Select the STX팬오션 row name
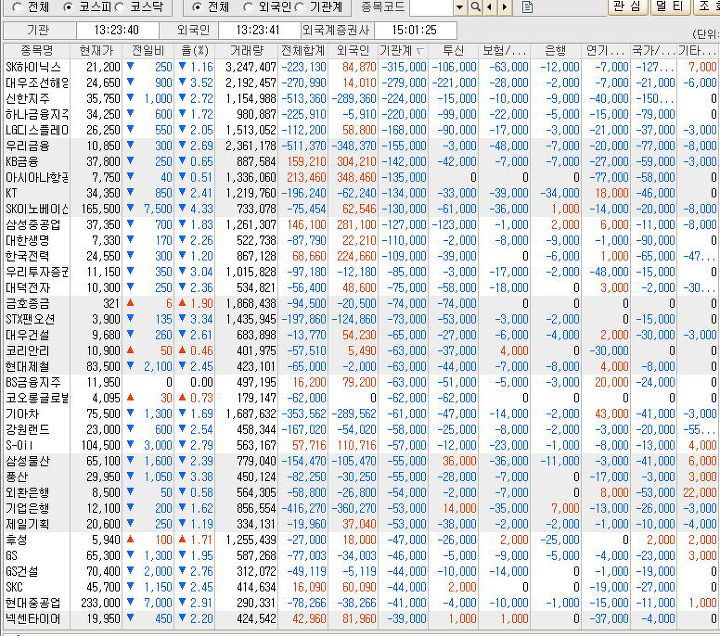The width and height of the screenshot is (720, 636). click(x=30, y=320)
